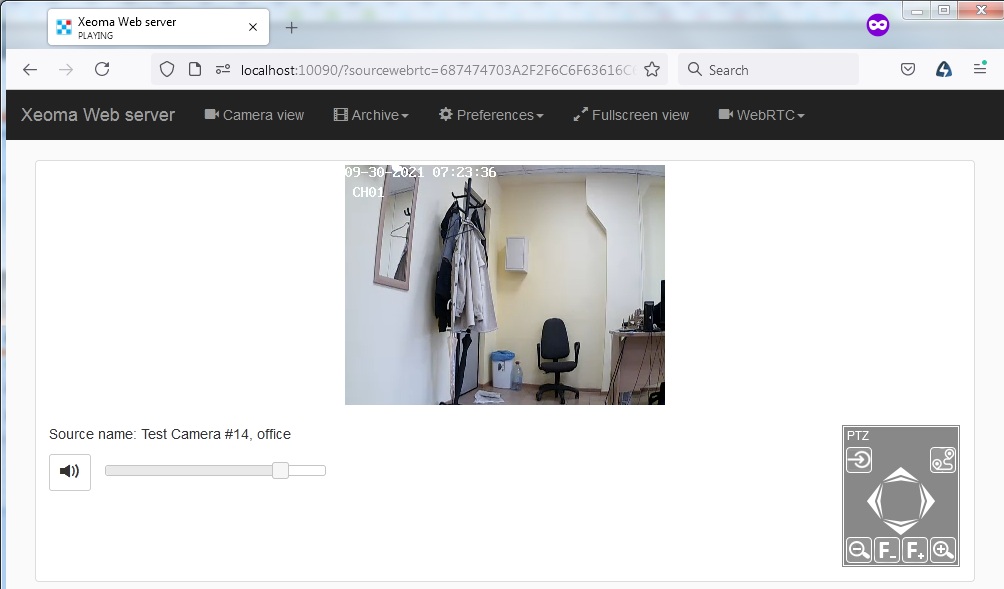Image resolution: width=1004 pixels, height=589 pixels.
Task: Click the shield tracking protection icon
Action: (166, 69)
